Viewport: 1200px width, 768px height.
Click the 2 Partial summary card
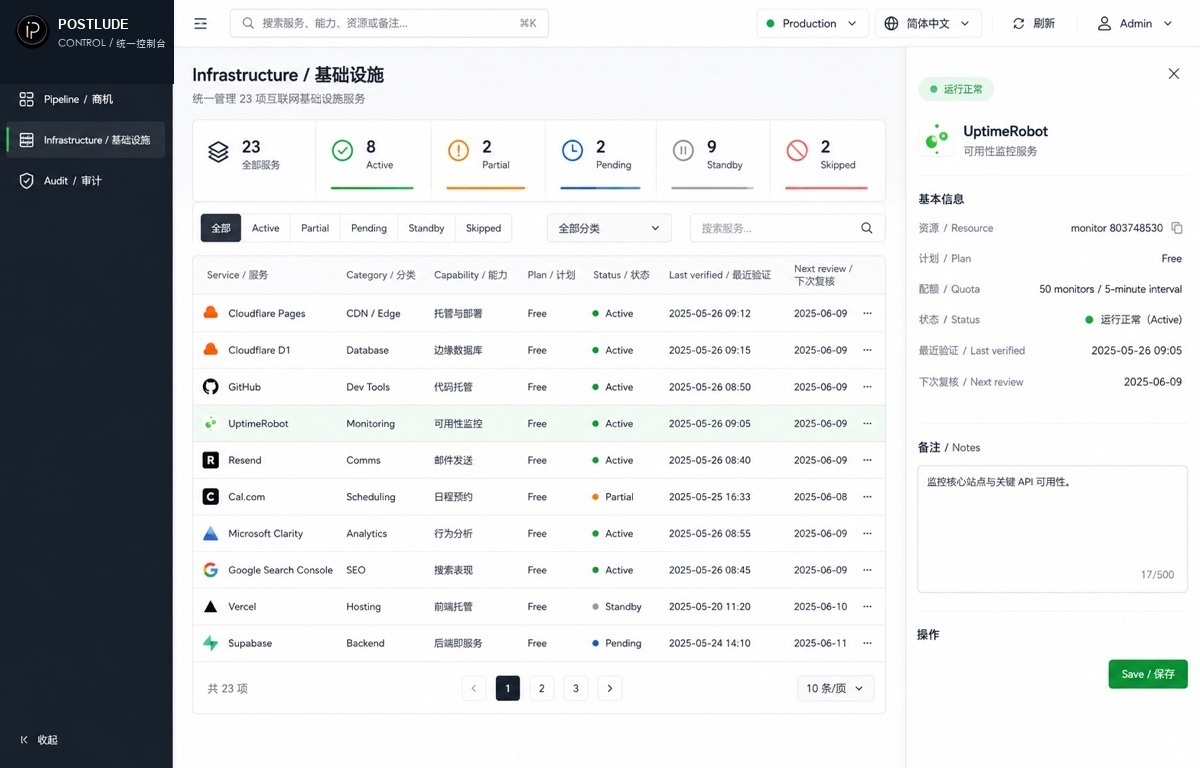(x=488, y=160)
